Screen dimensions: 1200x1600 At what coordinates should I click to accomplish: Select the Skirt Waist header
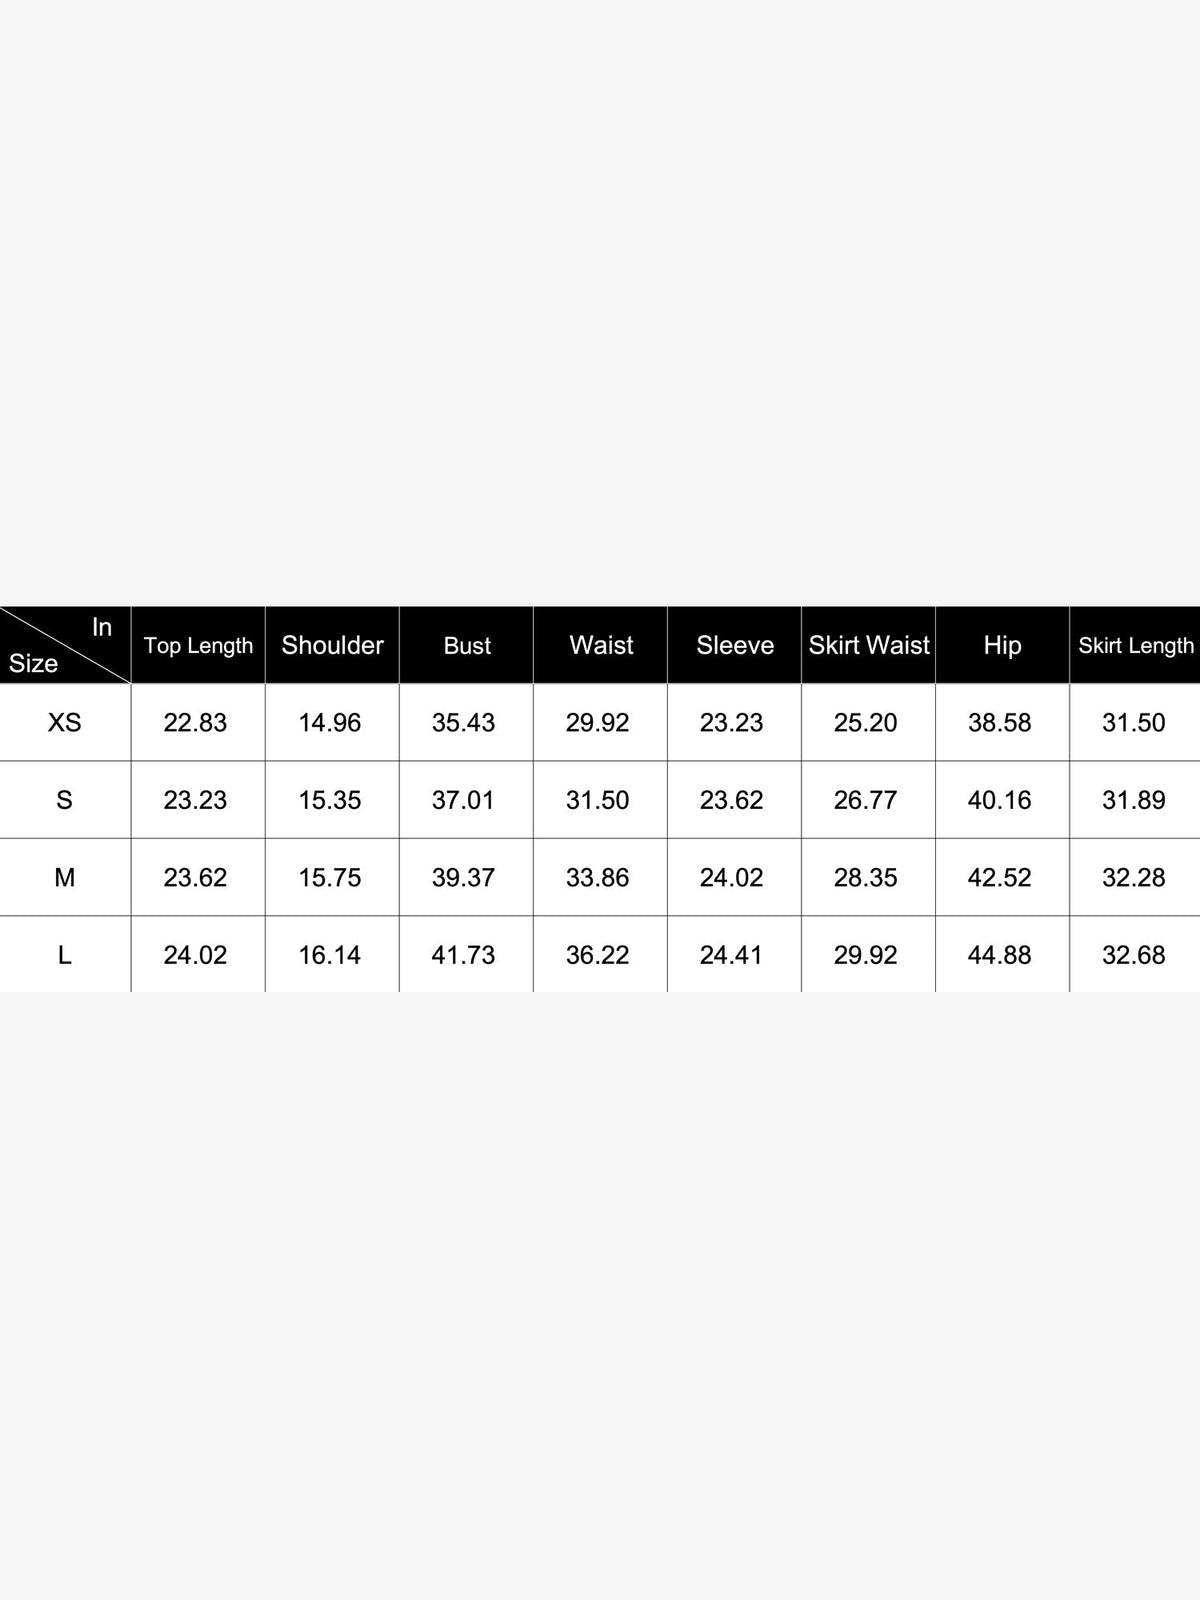[x=868, y=645]
